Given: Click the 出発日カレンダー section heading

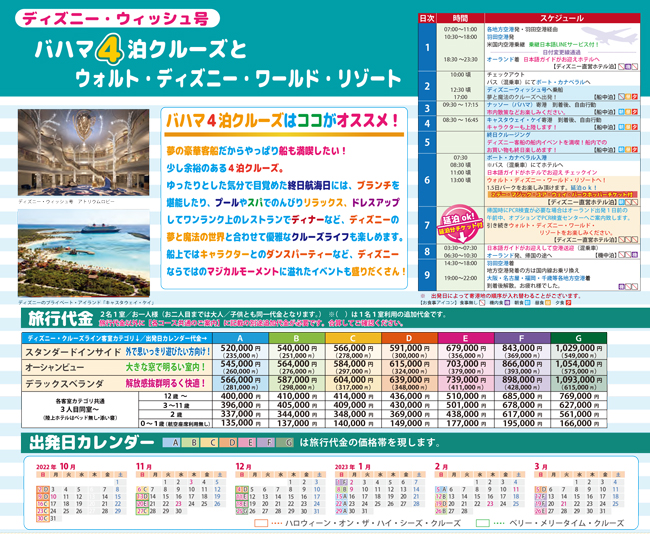Looking at the screenshot, I should (92, 442).
